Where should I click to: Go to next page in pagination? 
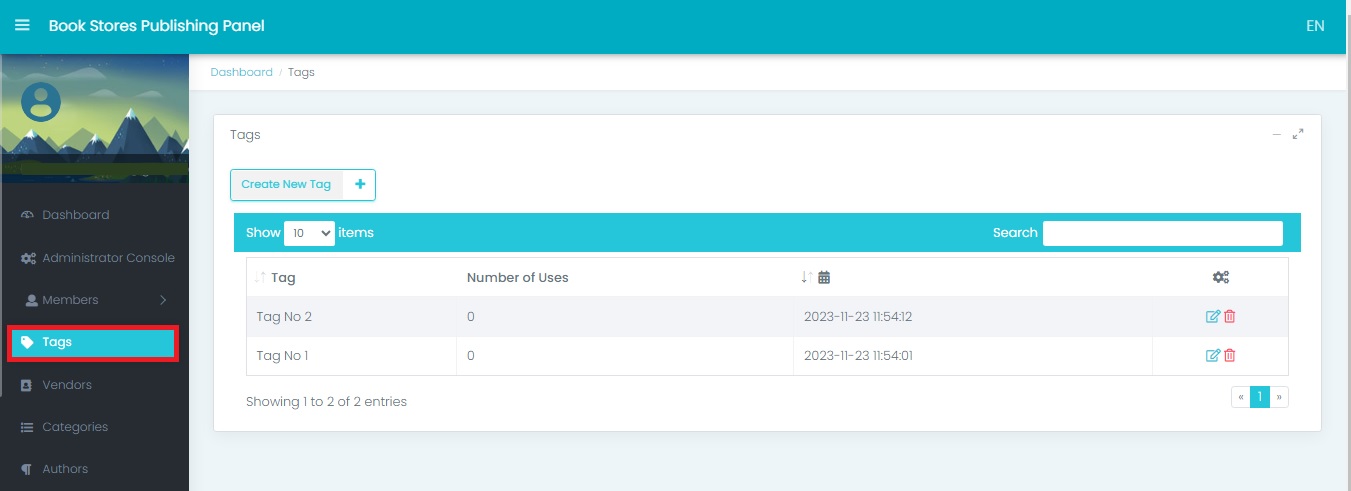(1279, 397)
